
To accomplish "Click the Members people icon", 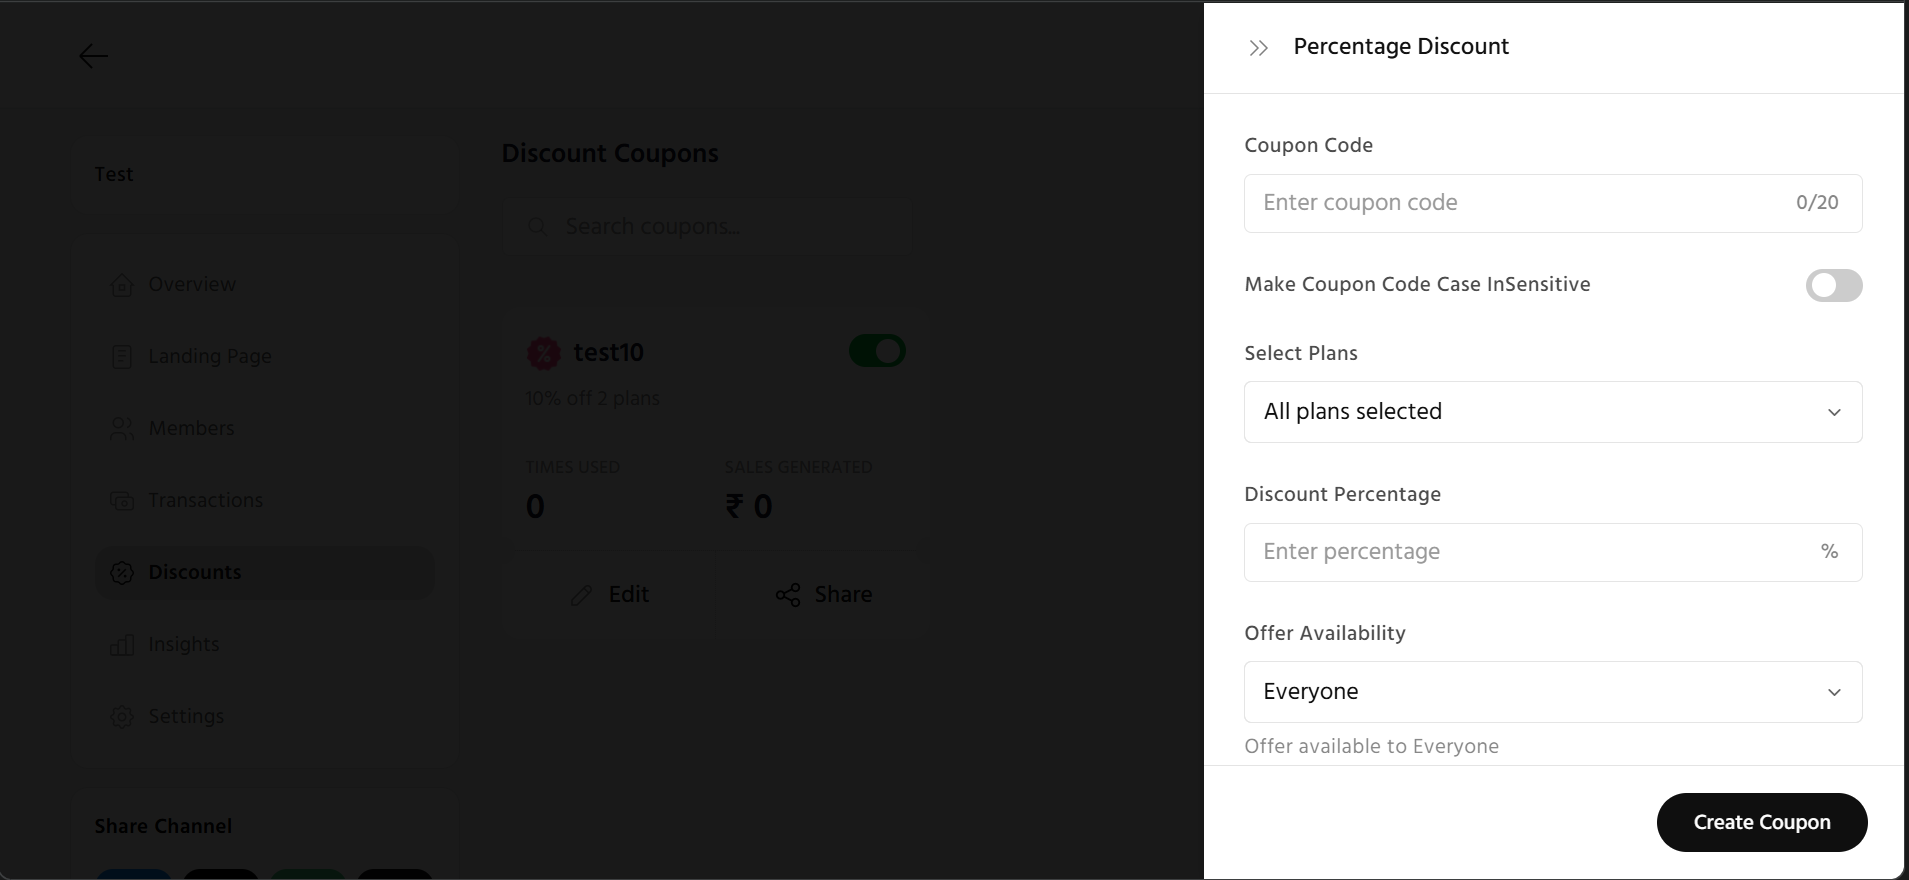I will click(x=122, y=429).
